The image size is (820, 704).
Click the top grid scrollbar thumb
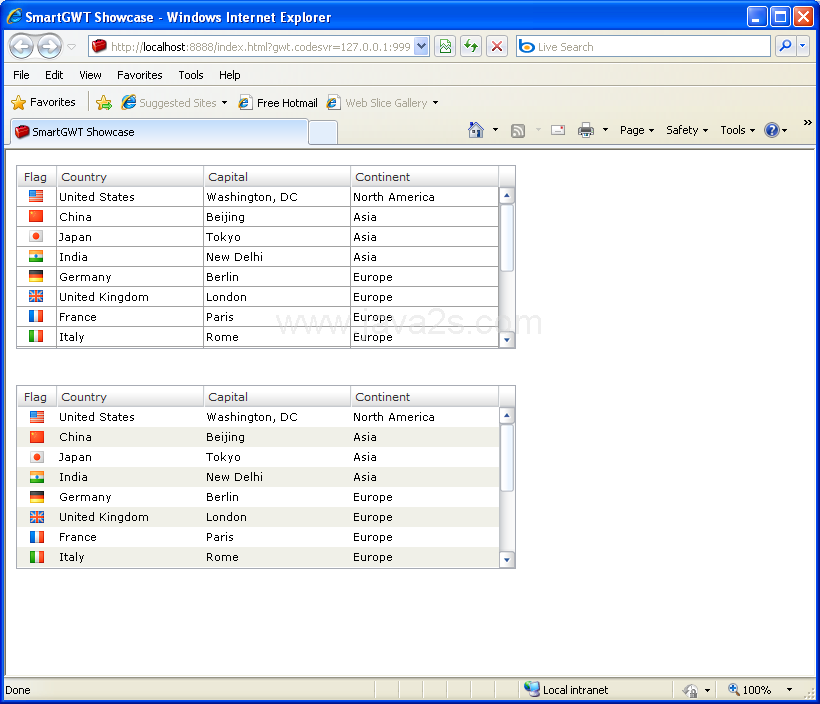pos(506,238)
